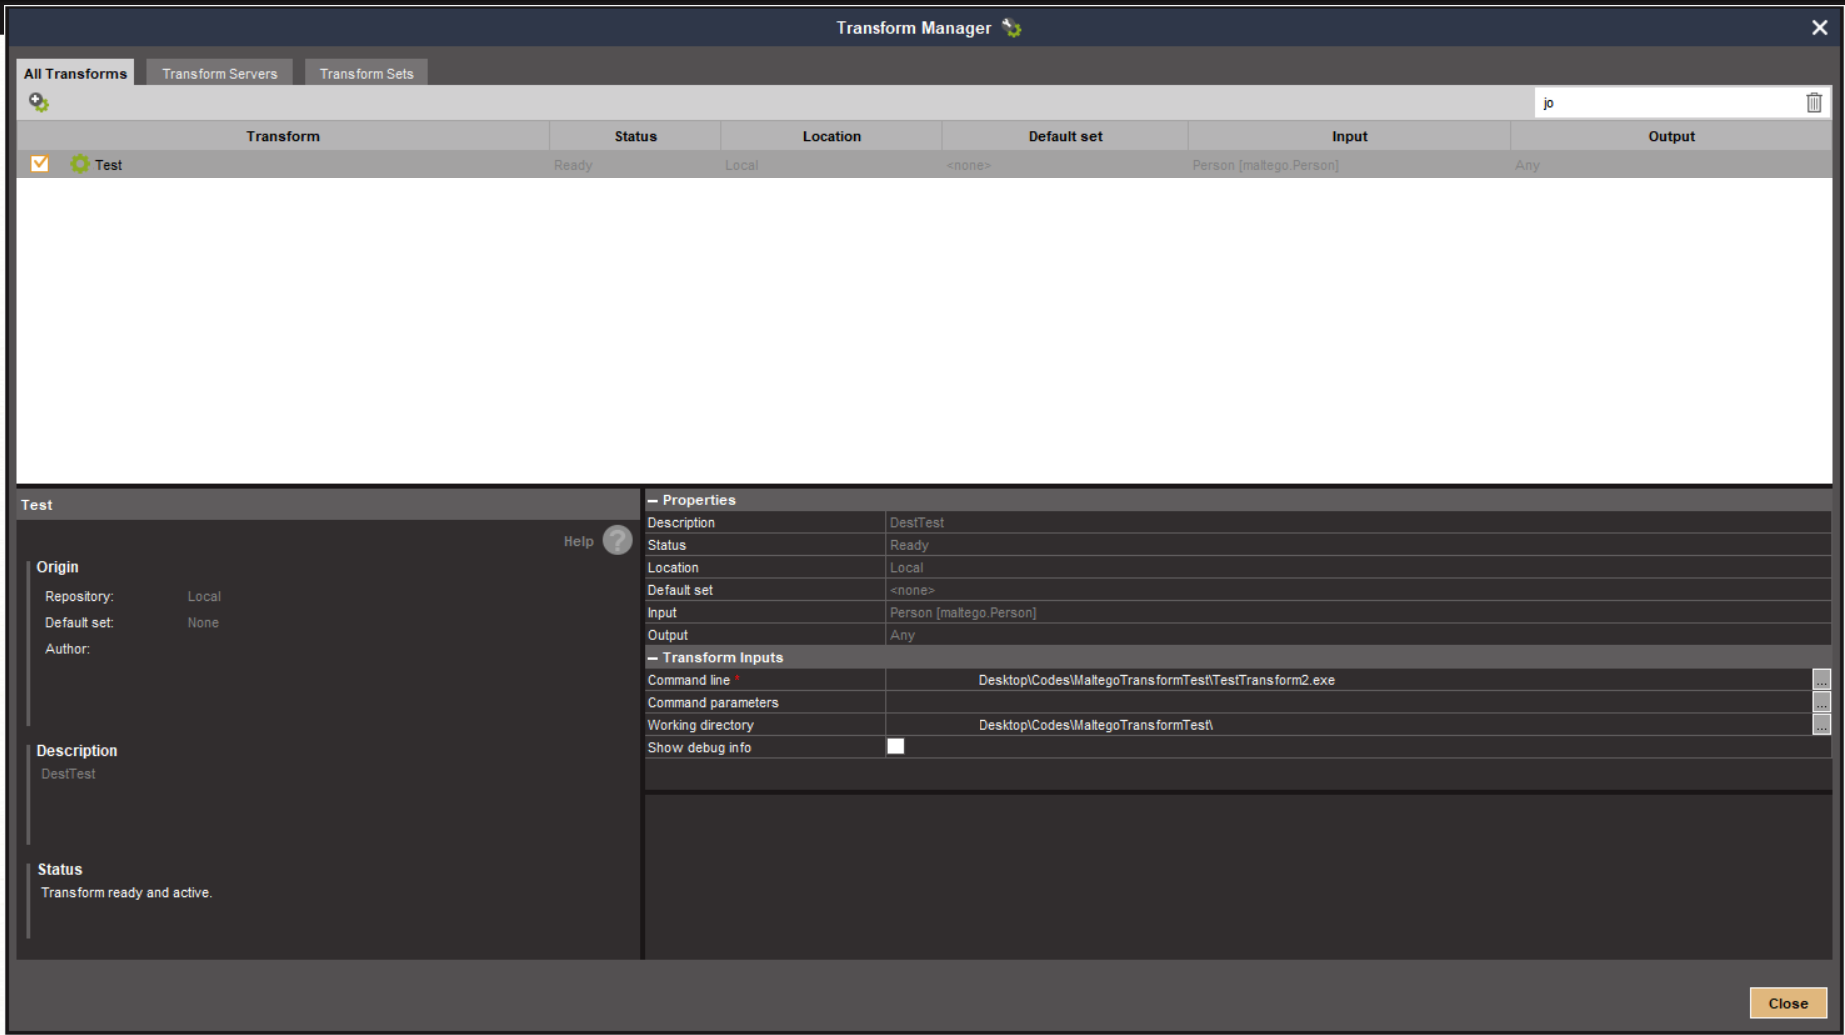Click the Input 'Person [maltego.Person]' property value
1845x1035 pixels.
click(x=963, y=613)
